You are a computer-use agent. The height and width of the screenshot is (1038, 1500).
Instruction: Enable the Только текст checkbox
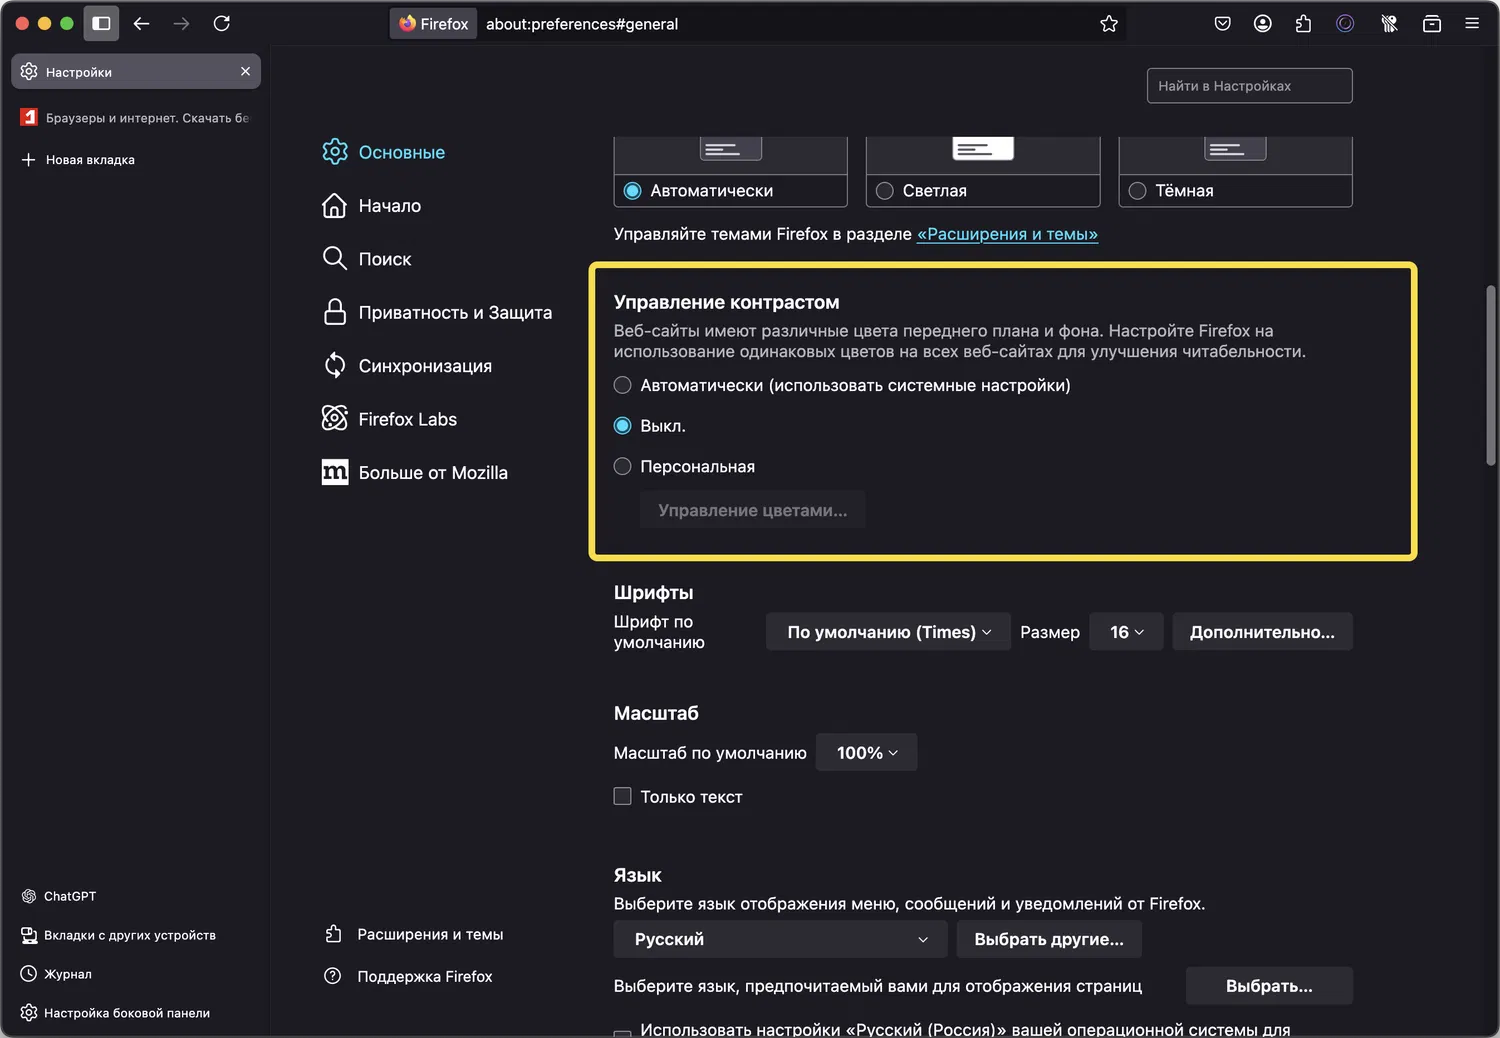click(623, 797)
